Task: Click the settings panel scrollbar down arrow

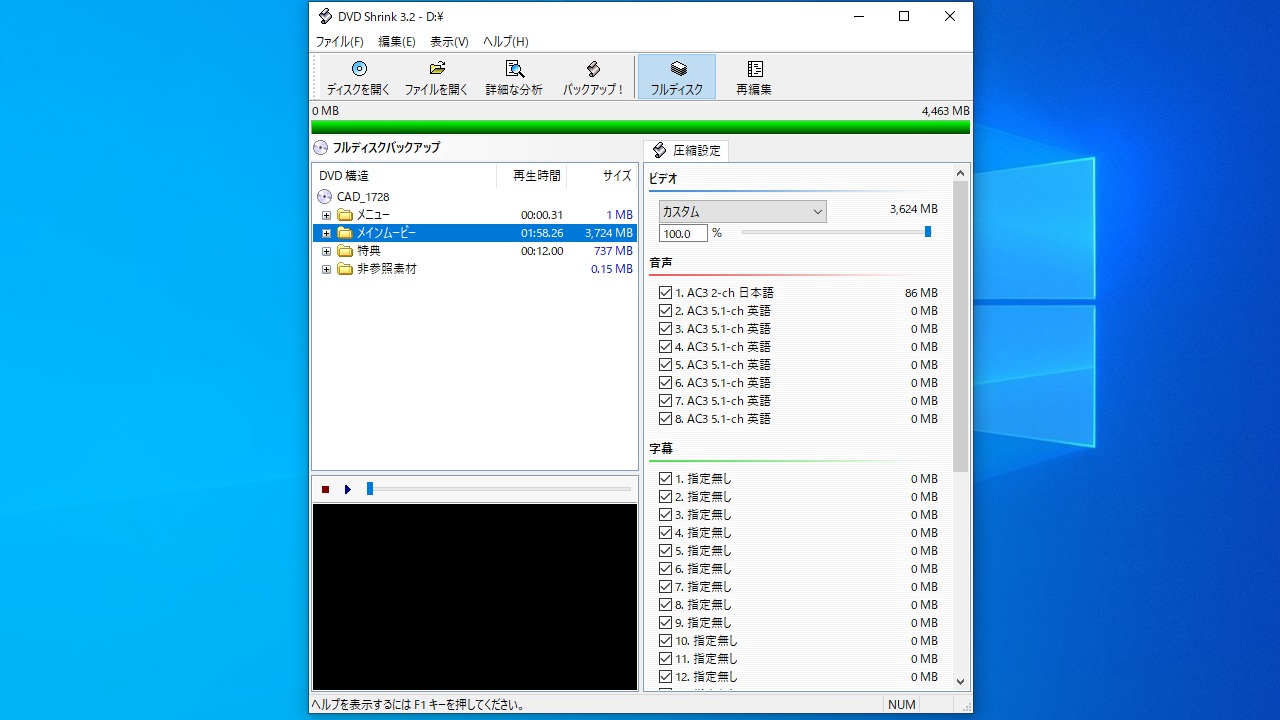Action: coord(961,682)
